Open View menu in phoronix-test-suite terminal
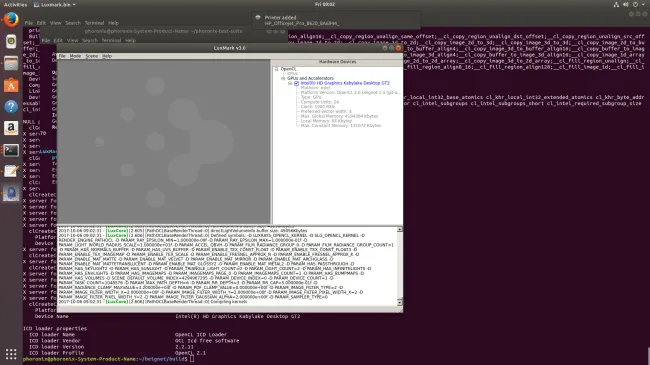Image resolution: width=650 pixels, height=365 pixels. 73,41
